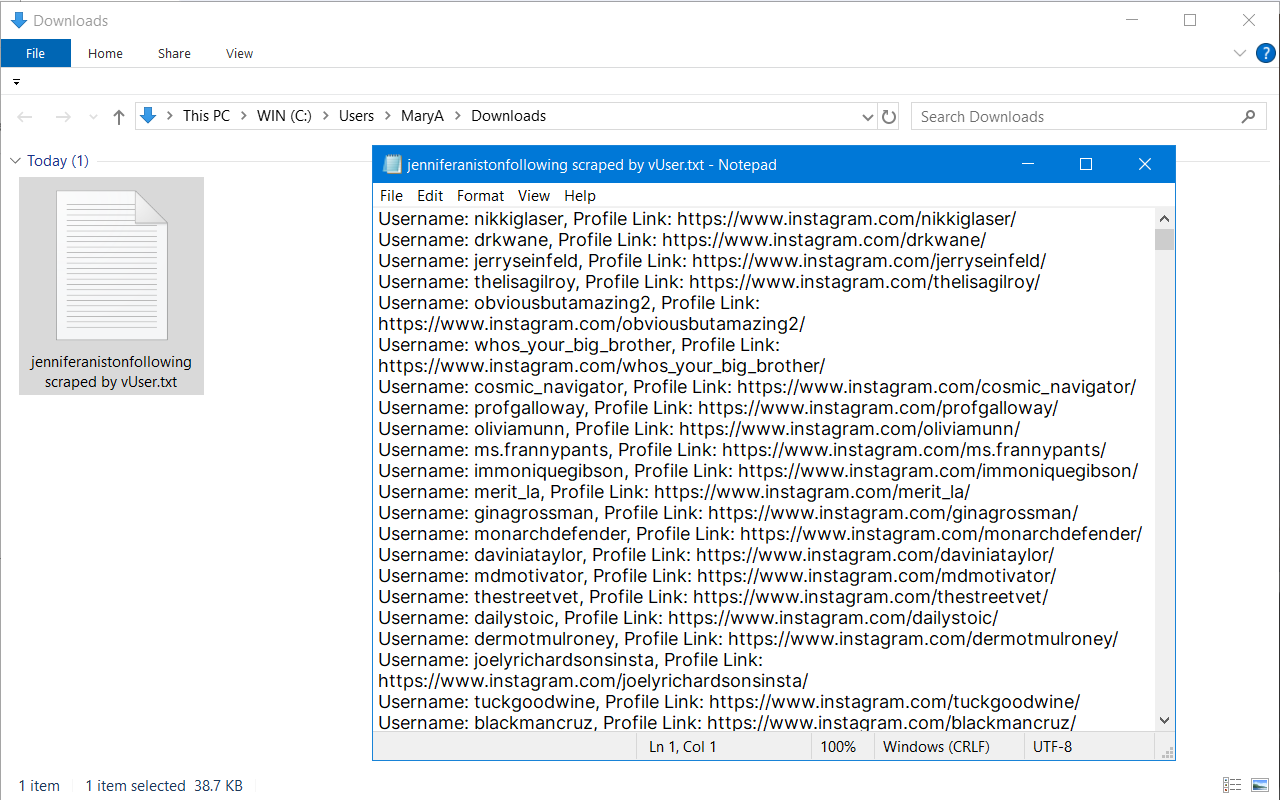Expand the chevron after 'This PC'
Viewport: 1280px width, 800px height.
pos(244,116)
